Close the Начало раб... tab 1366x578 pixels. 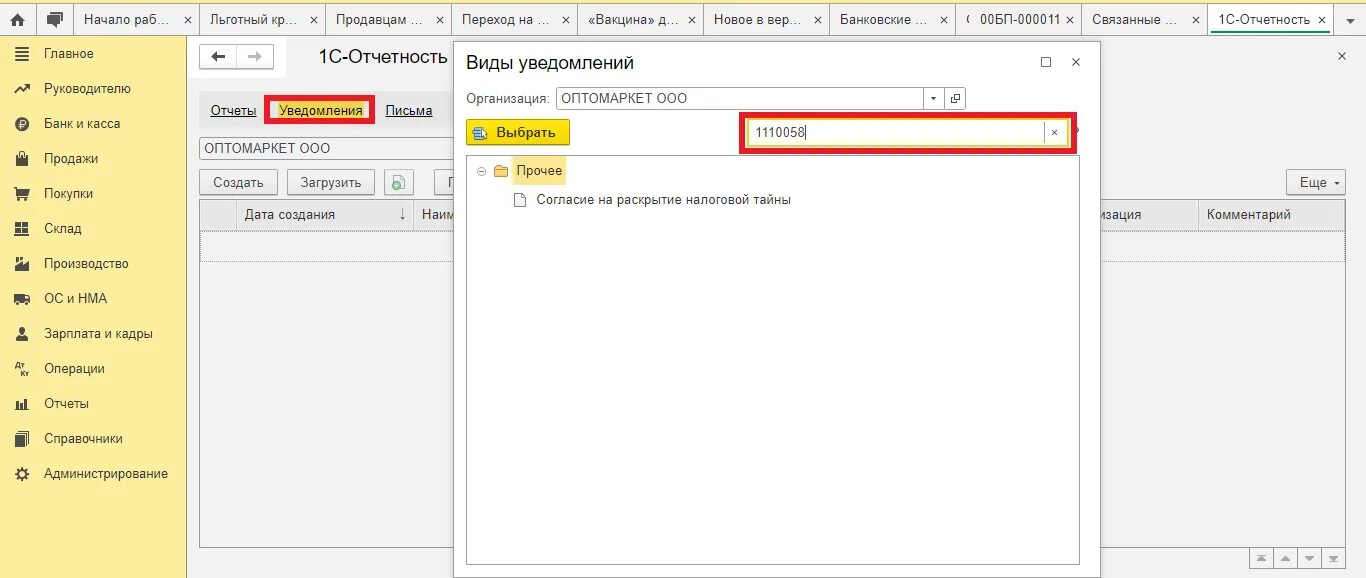pyautogui.click(x=187, y=20)
